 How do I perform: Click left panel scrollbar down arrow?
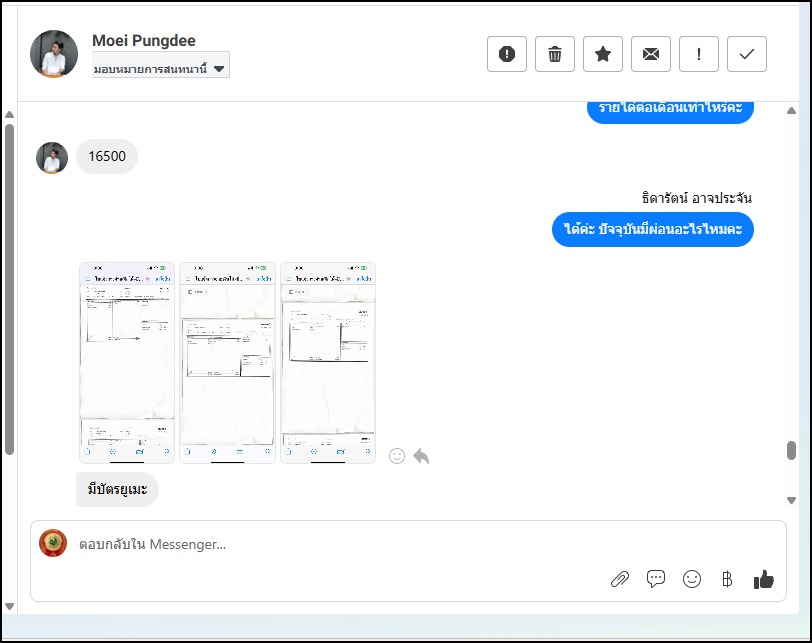click(9, 606)
